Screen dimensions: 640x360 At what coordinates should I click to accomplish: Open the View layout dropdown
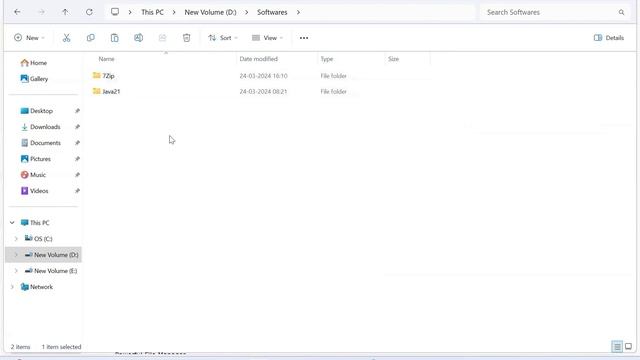pyautogui.click(x=267, y=38)
